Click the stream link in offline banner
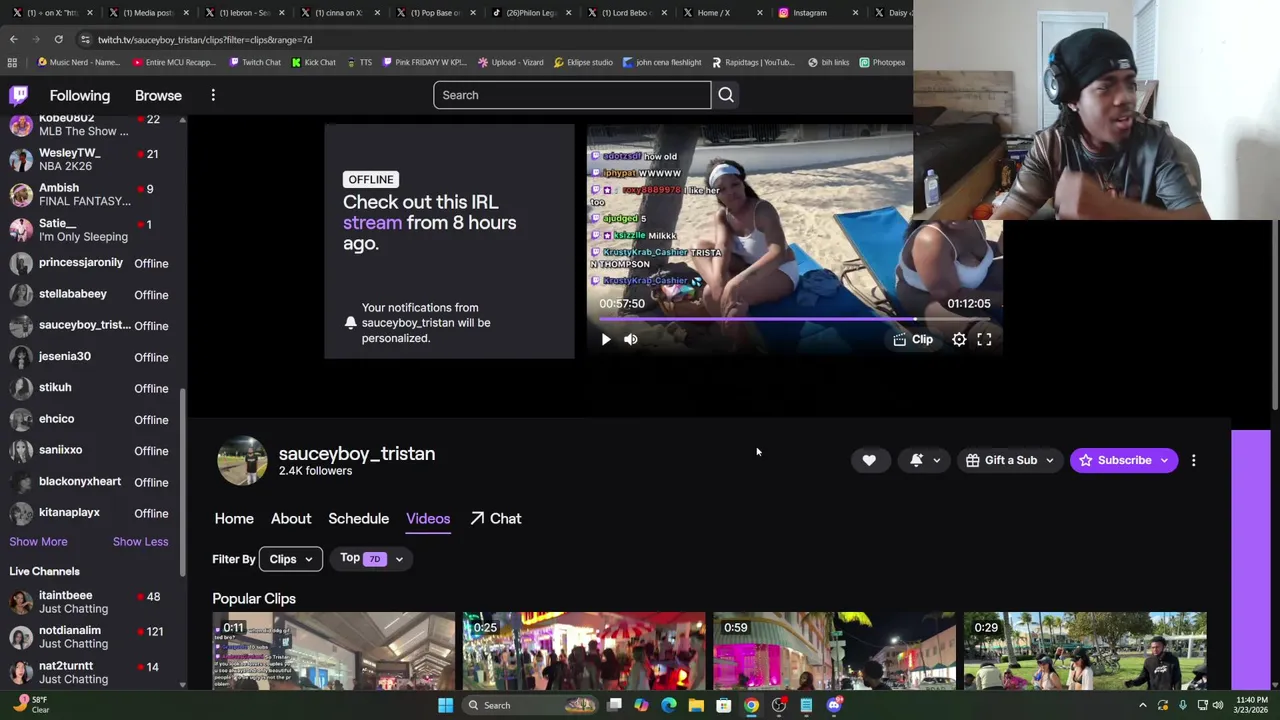The image size is (1280, 720). tap(372, 223)
